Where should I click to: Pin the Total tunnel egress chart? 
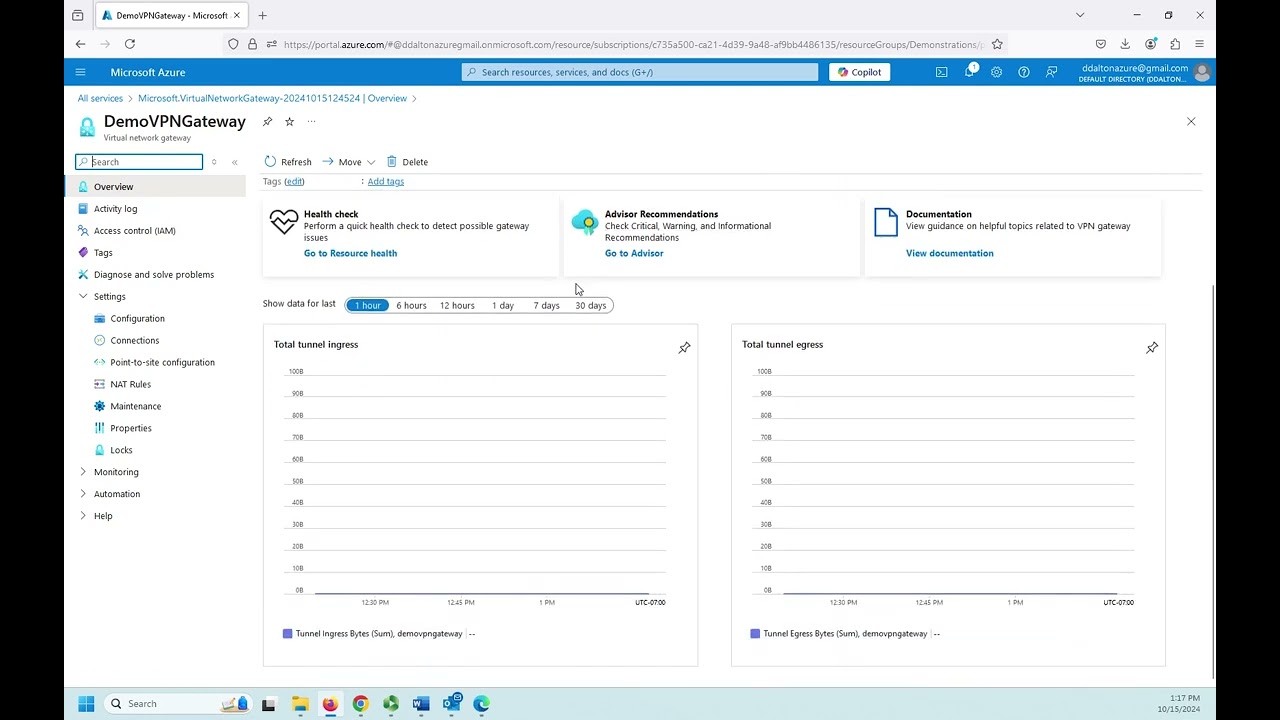tap(1152, 348)
